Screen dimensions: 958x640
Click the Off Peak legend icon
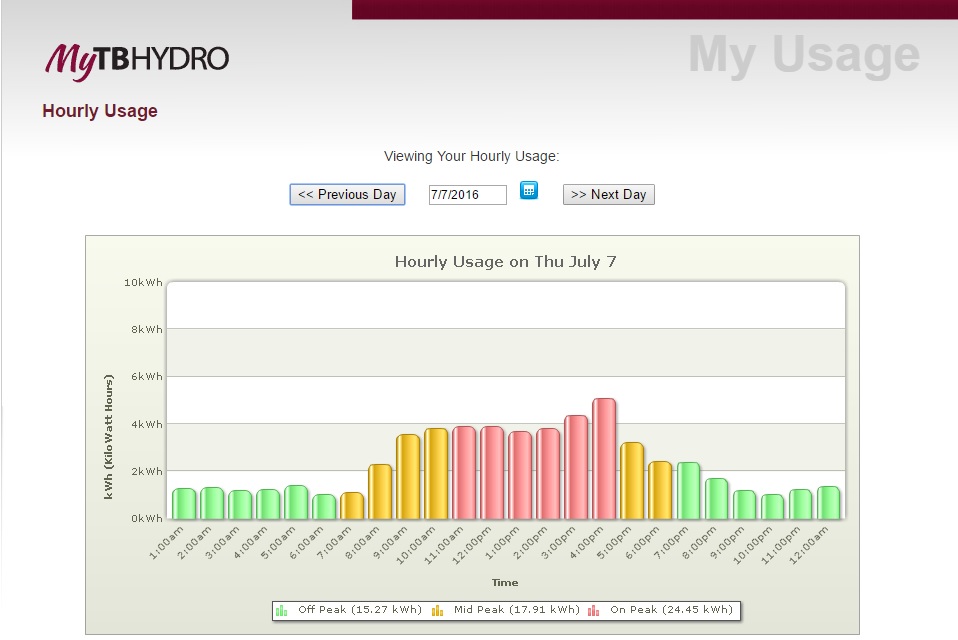click(282, 610)
